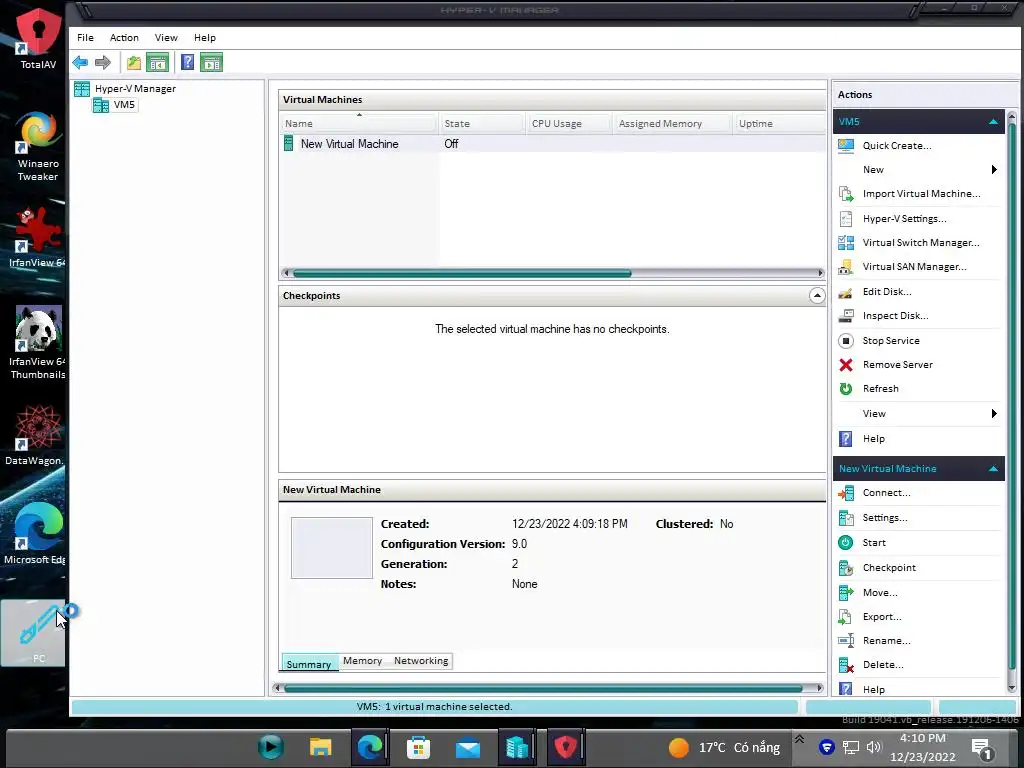
Task: Click the details pane bottom horizontal scrollbar
Action: point(543,688)
